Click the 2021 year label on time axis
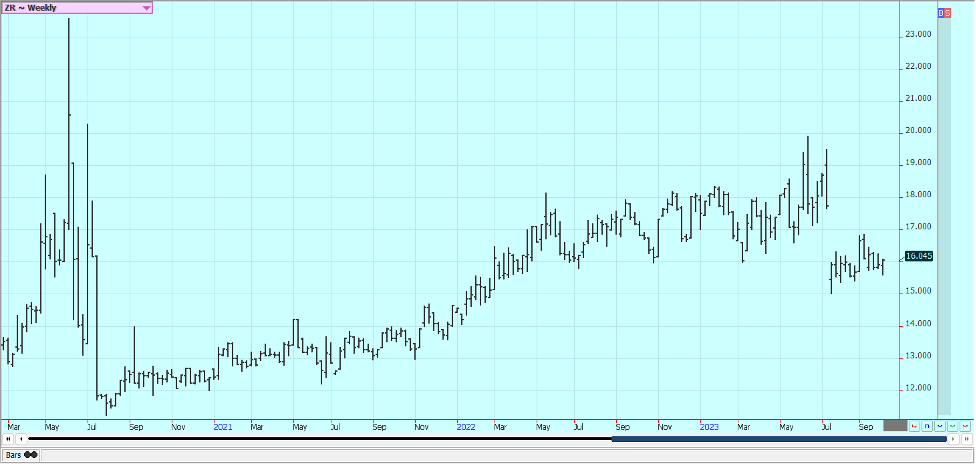Screen dimensions: 976x464 223,426
